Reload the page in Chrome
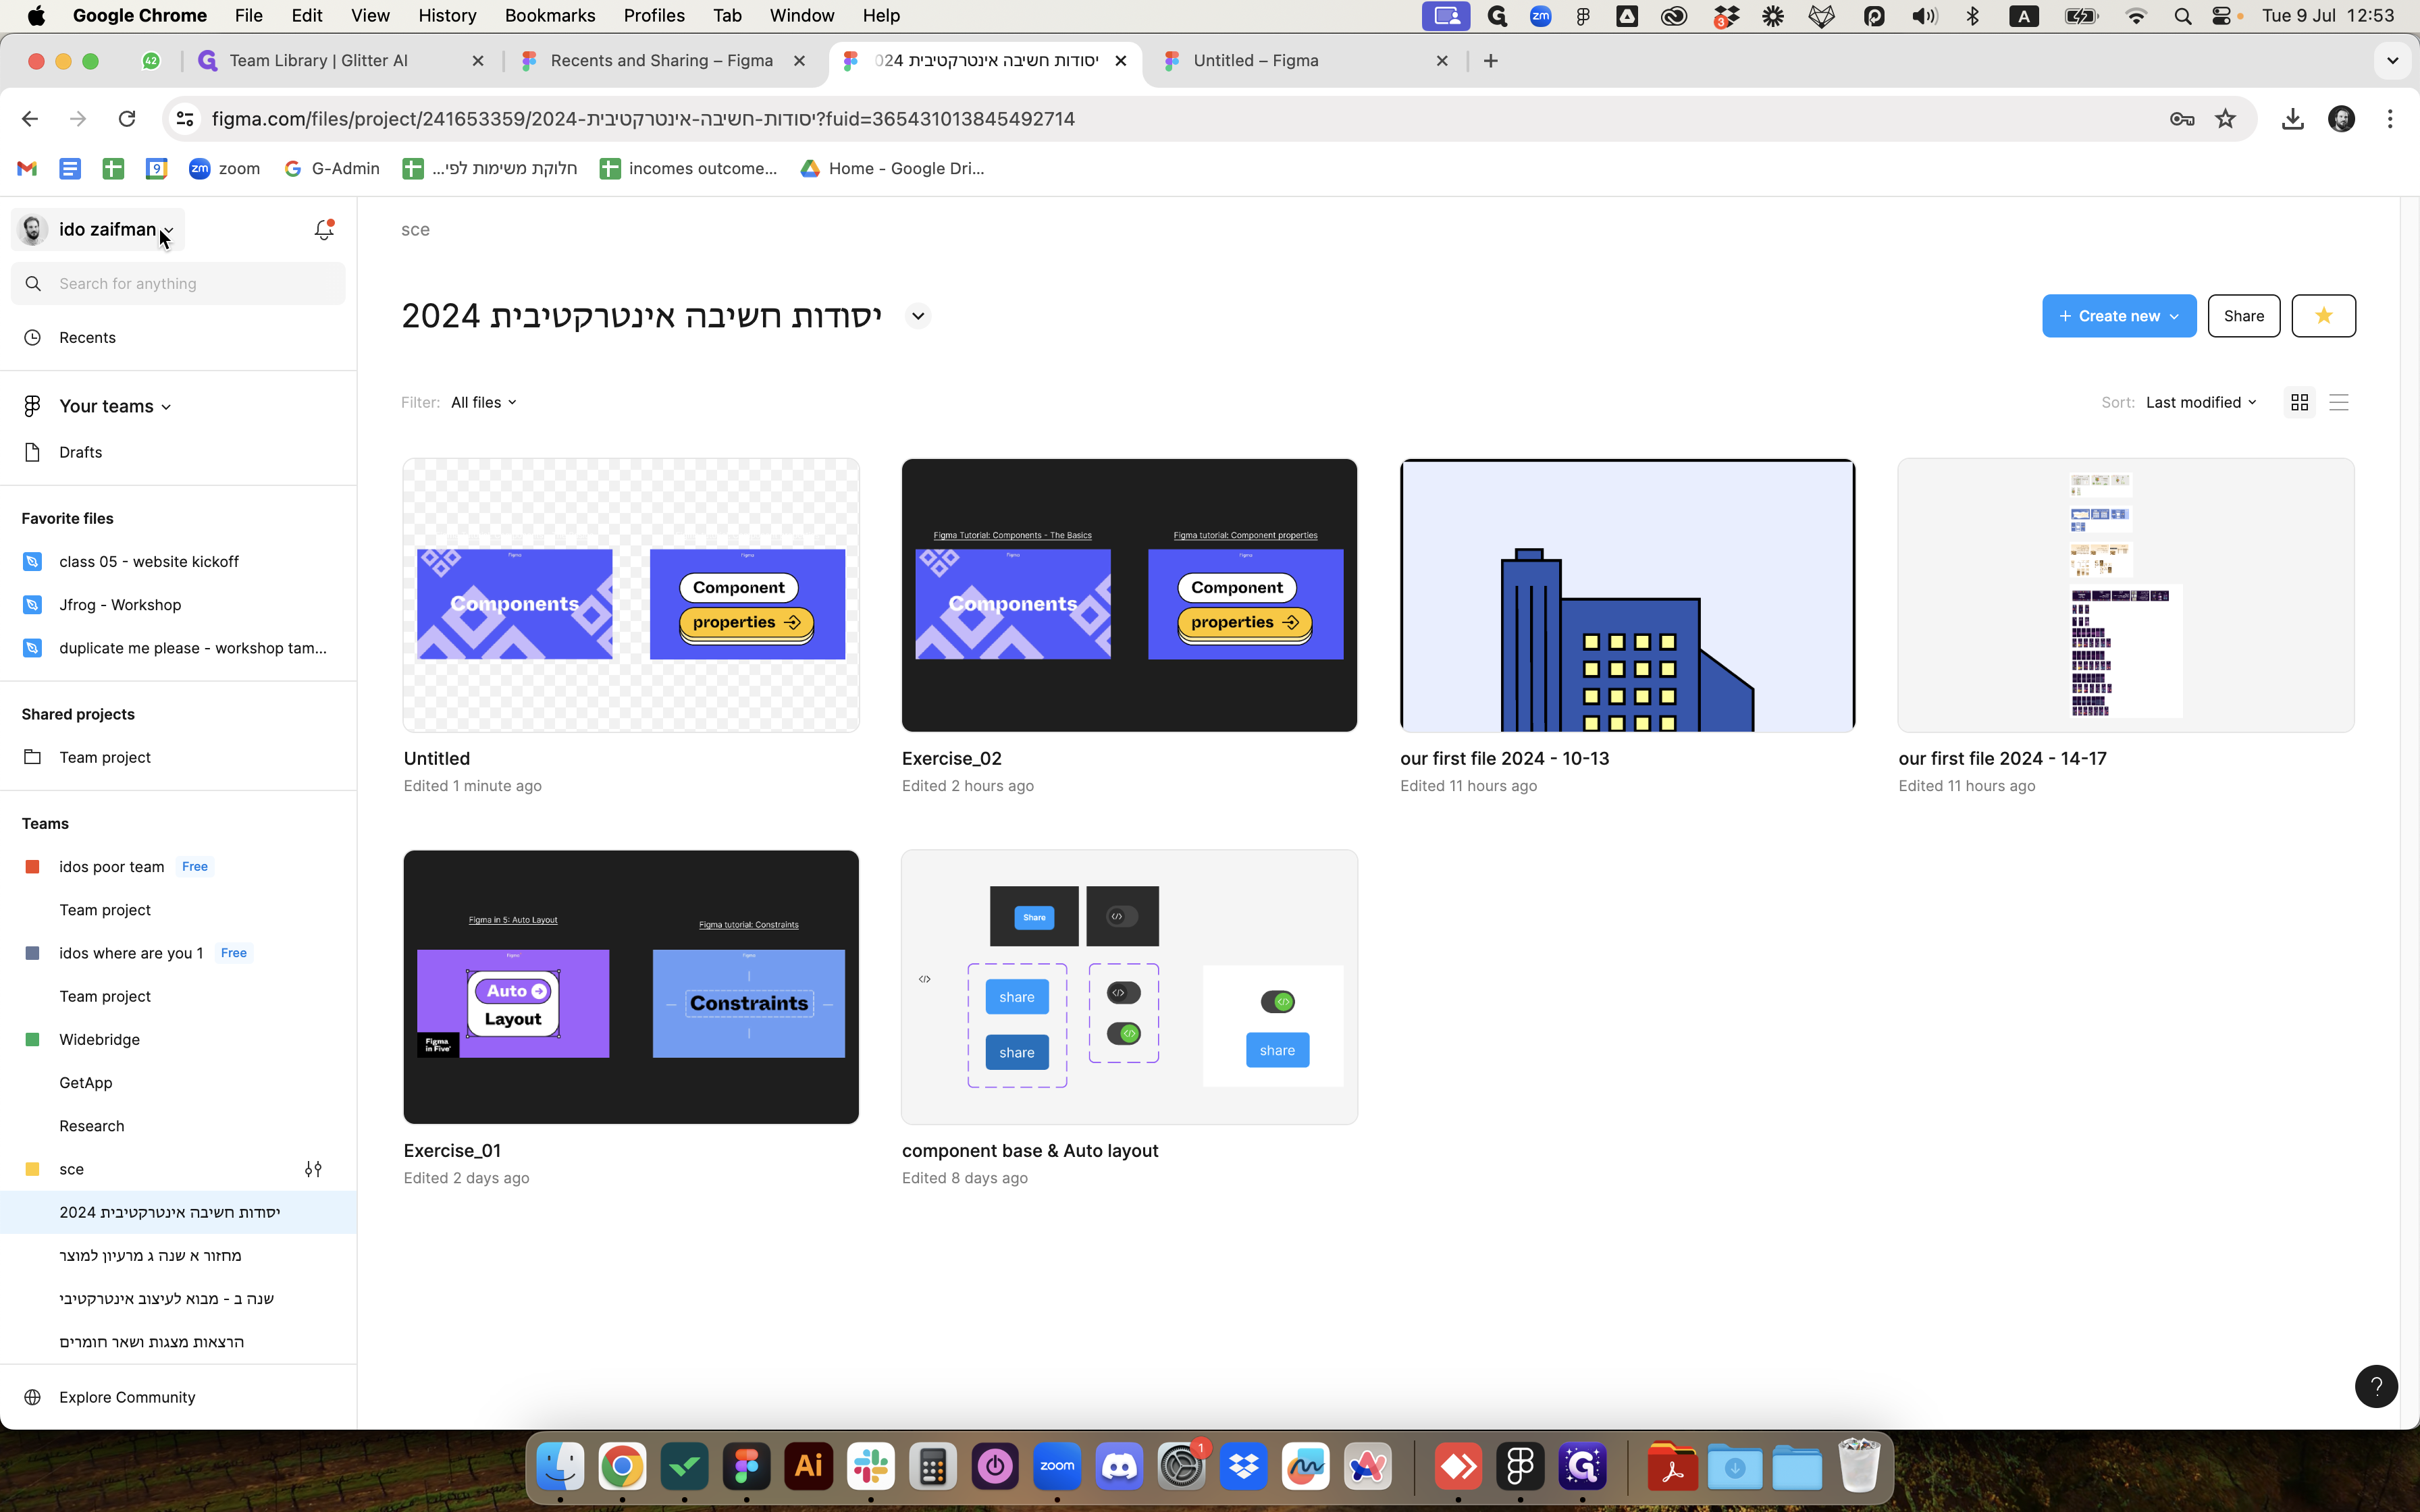This screenshot has width=2420, height=1512. point(127,119)
